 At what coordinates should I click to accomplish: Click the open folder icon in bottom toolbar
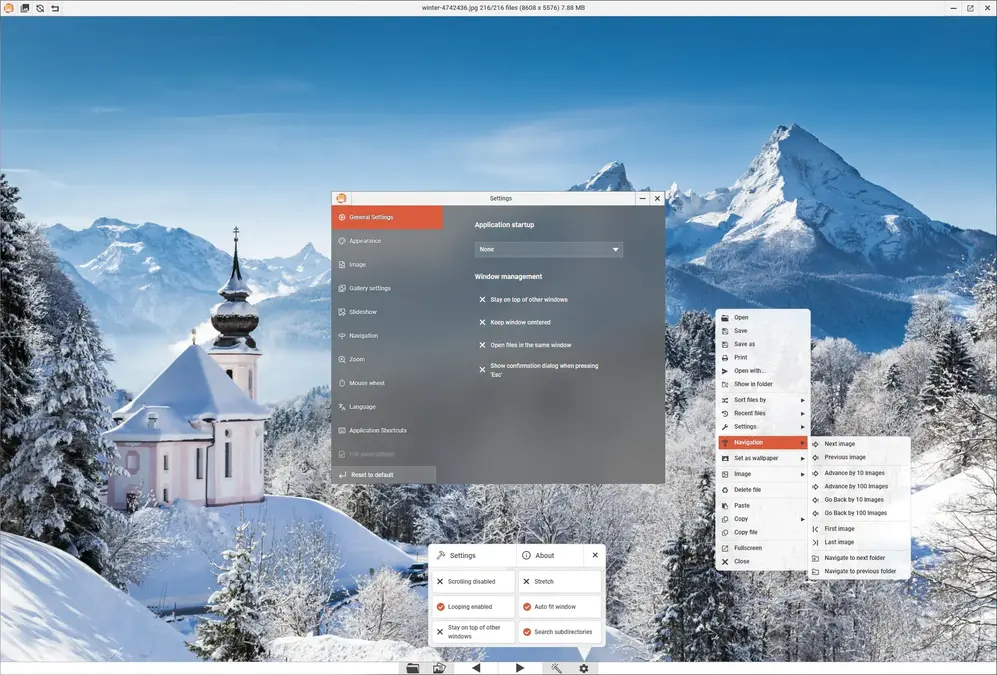412,668
